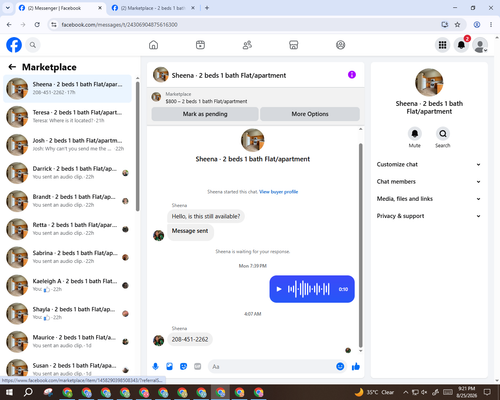The height and width of the screenshot is (400, 500).
Task: Click the address bar URL
Action: [119, 25]
